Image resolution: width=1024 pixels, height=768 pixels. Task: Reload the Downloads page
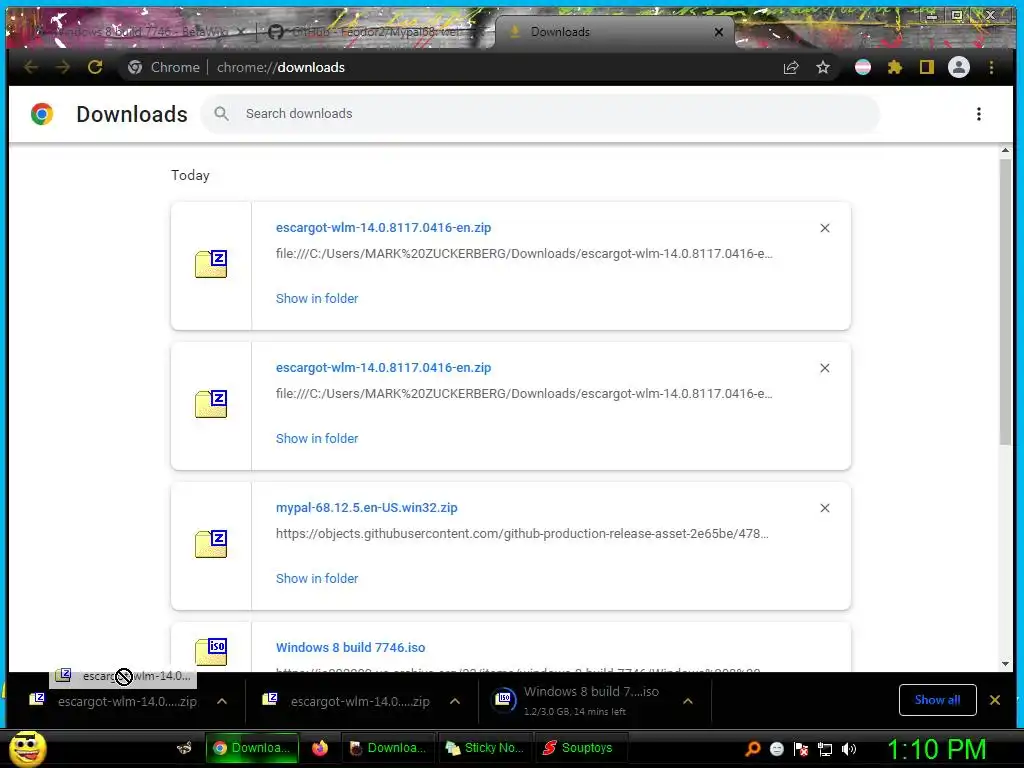tap(95, 67)
